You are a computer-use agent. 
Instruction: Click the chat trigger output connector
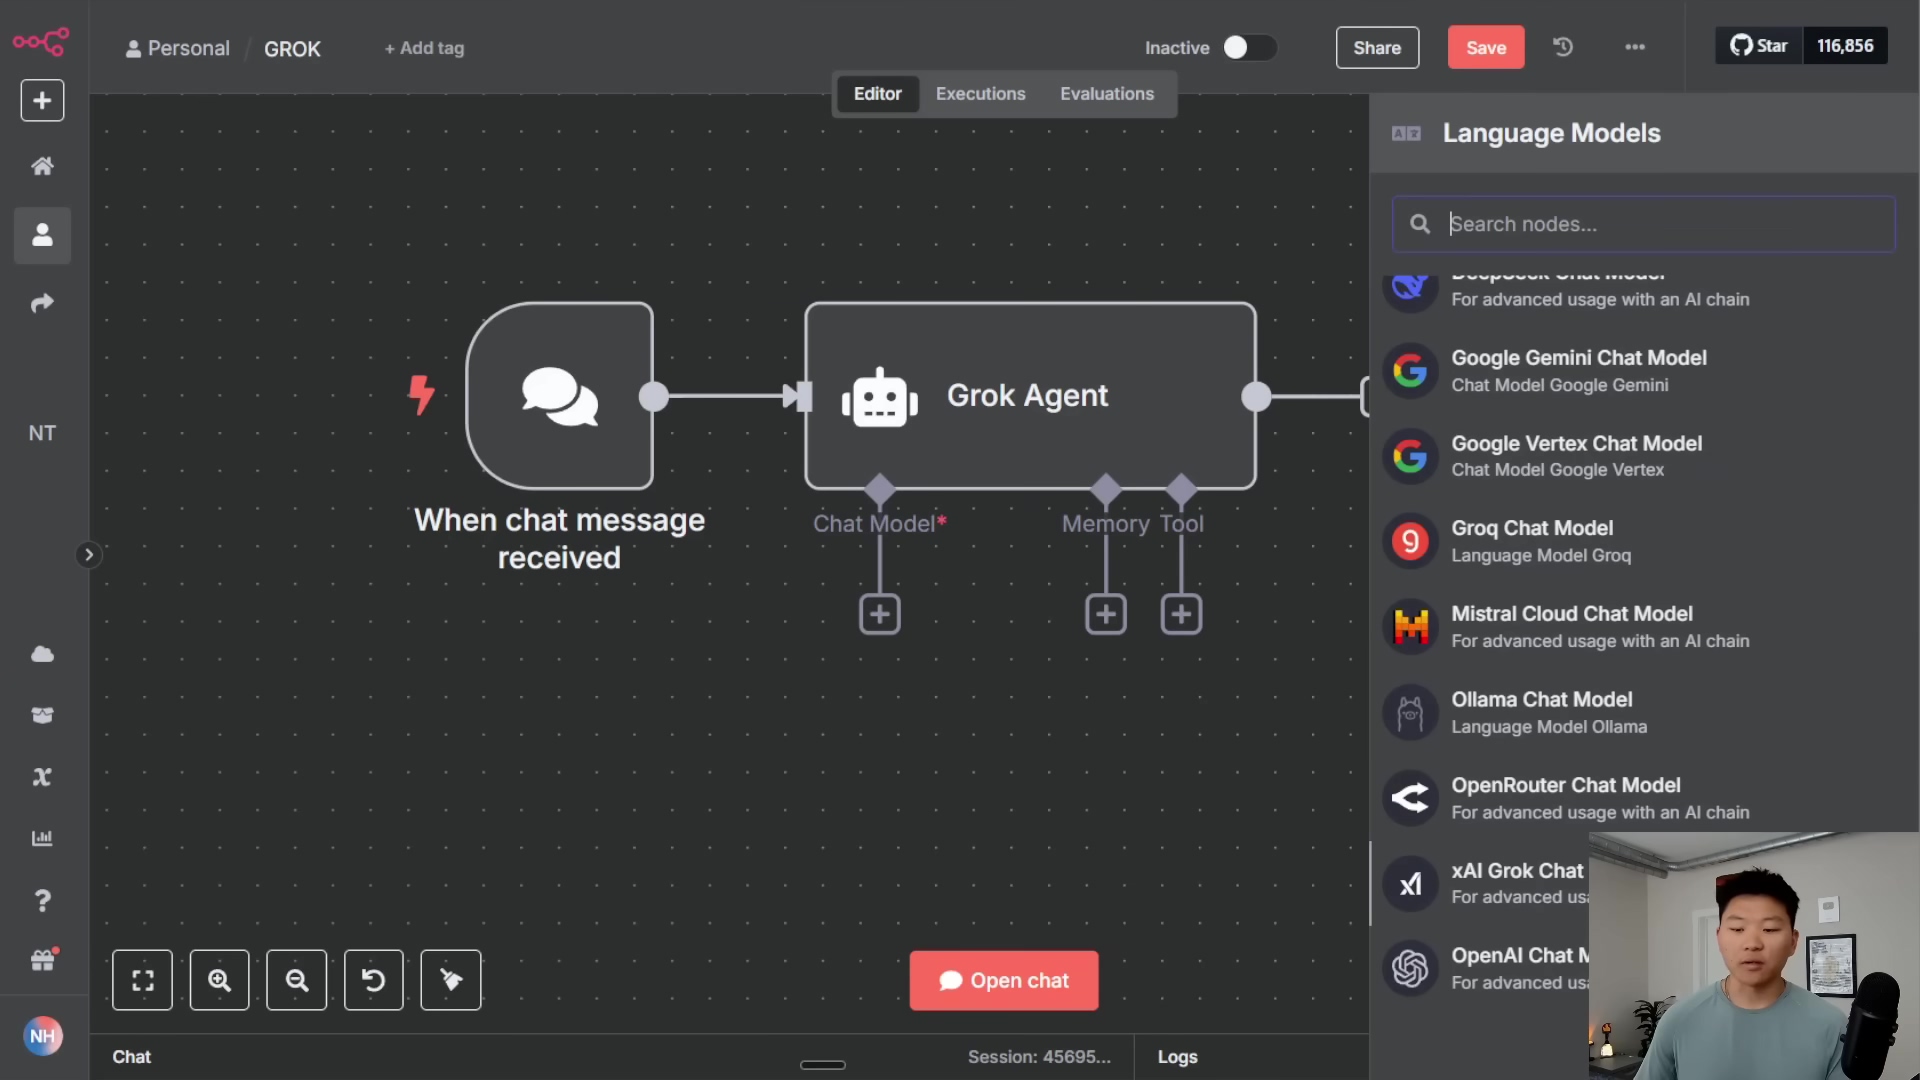[653, 396]
